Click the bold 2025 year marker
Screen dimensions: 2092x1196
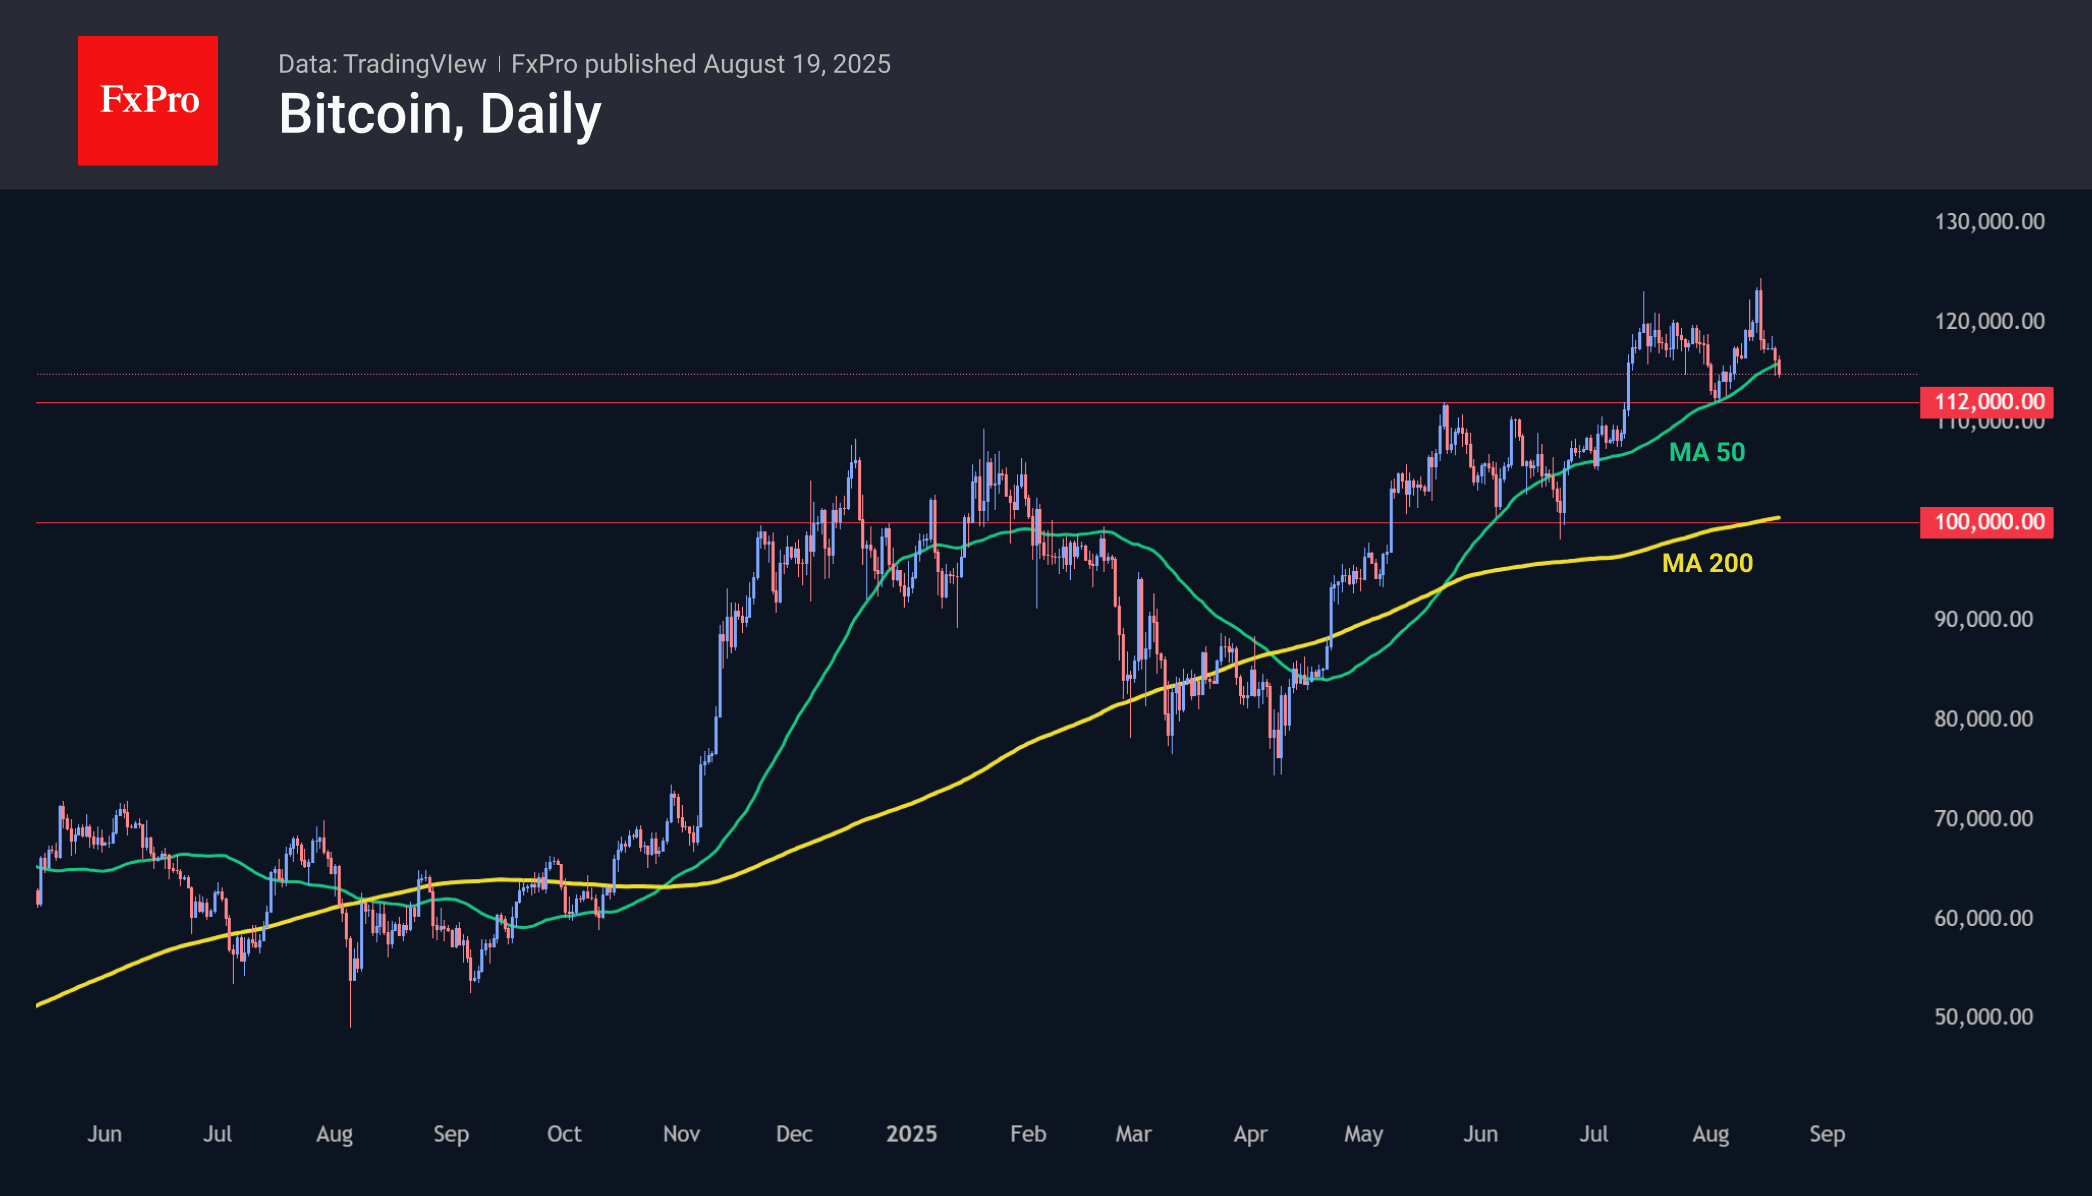click(911, 1134)
